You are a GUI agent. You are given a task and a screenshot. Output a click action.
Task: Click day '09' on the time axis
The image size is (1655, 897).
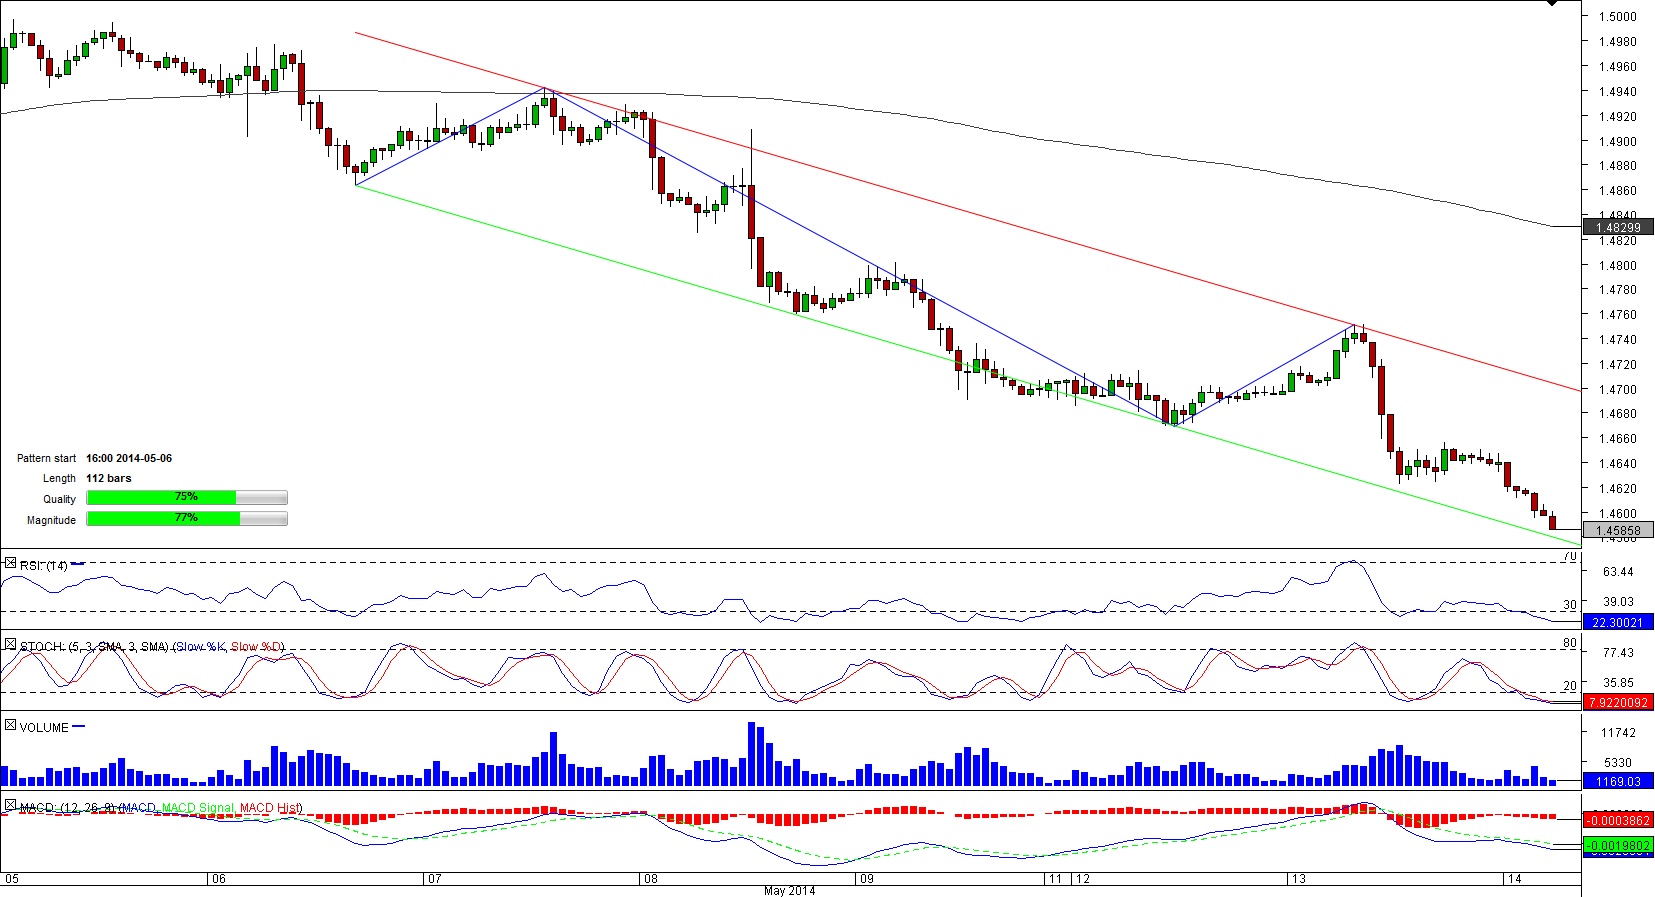tap(867, 879)
